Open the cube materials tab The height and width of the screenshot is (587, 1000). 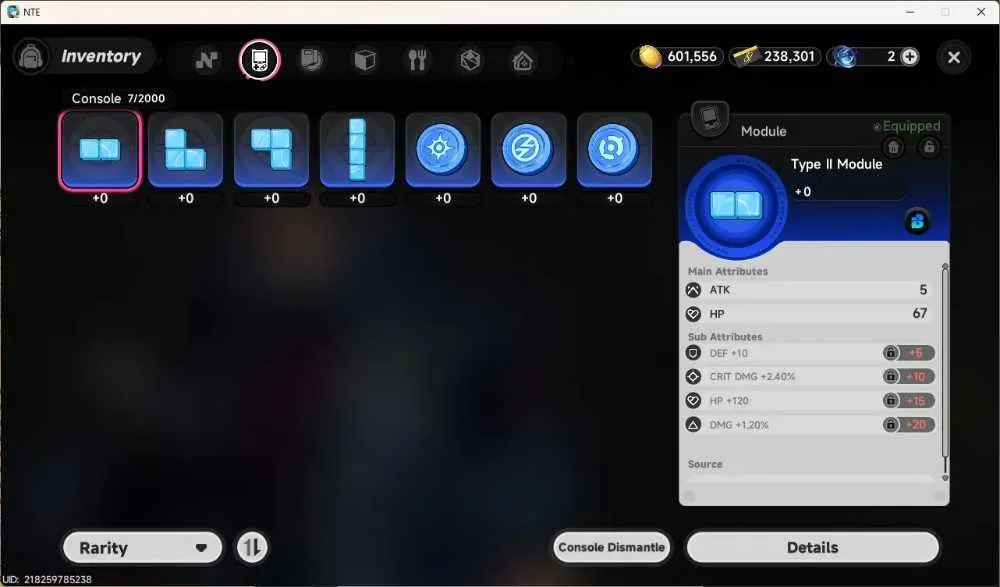pyautogui.click(x=364, y=60)
